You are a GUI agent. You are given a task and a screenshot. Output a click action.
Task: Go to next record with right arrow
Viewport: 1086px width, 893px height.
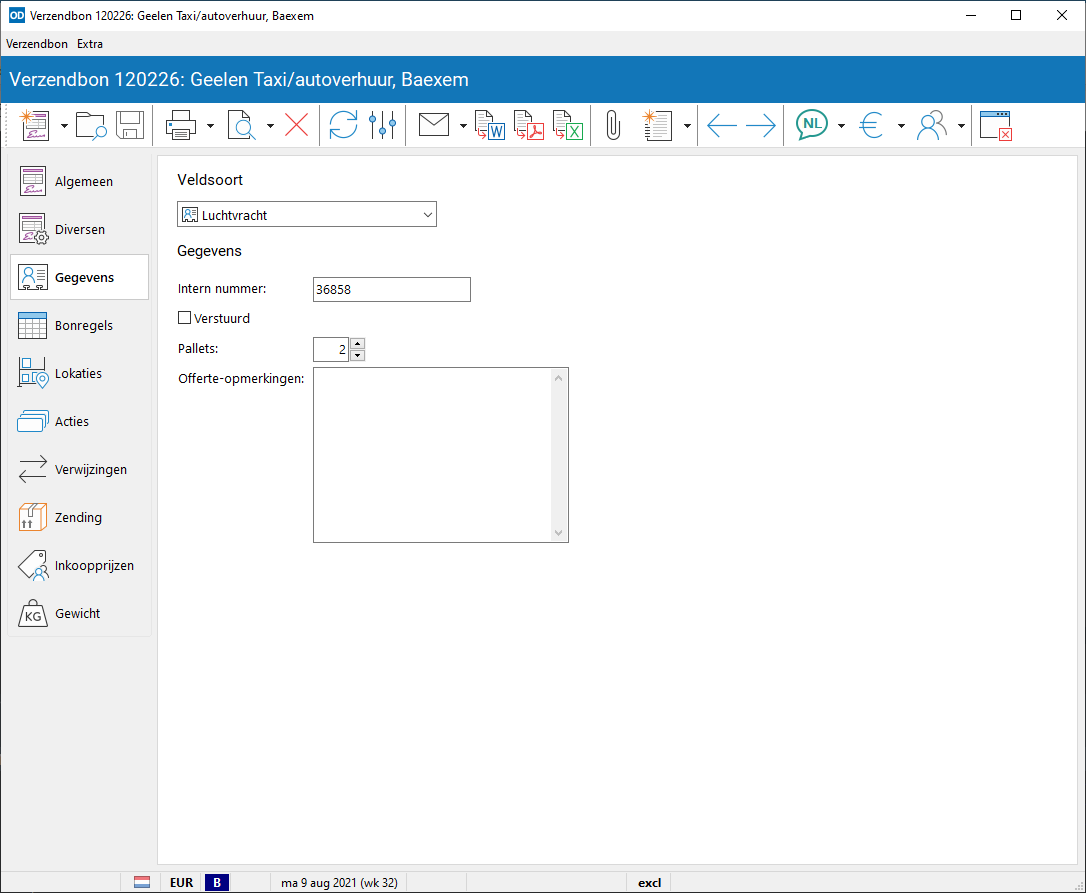[760, 125]
